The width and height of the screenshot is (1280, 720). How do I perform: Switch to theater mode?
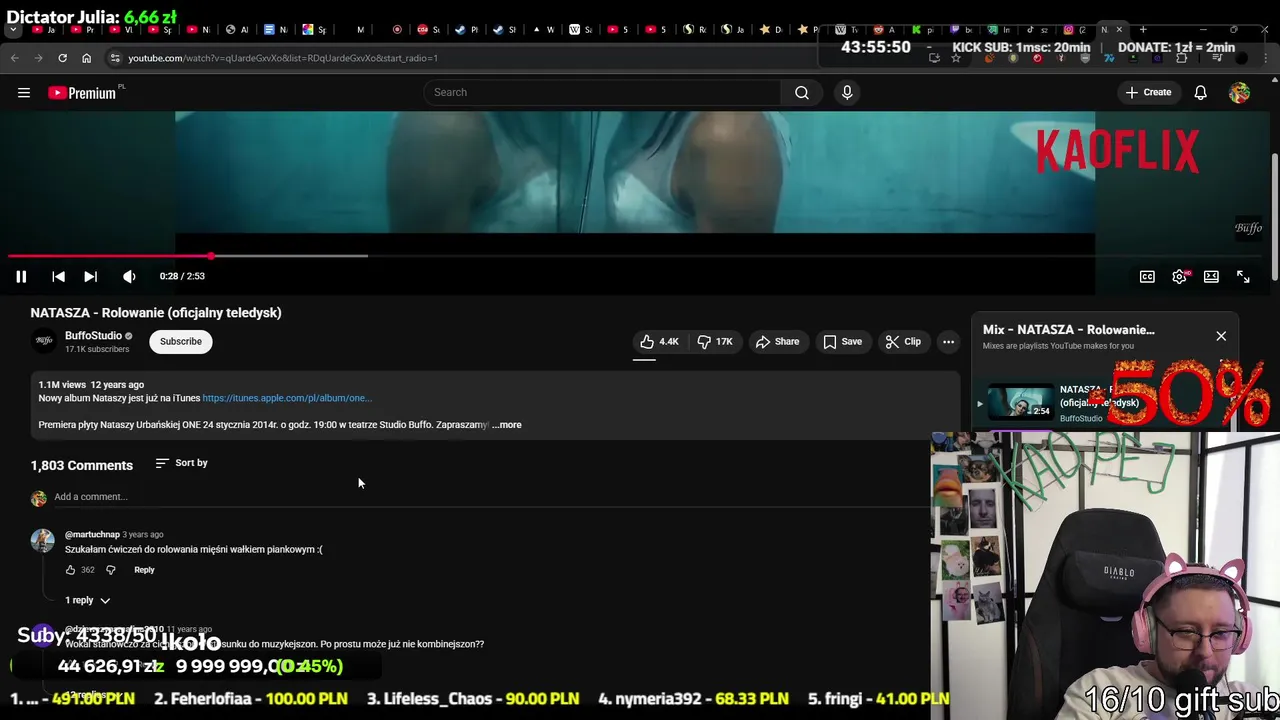(1211, 277)
